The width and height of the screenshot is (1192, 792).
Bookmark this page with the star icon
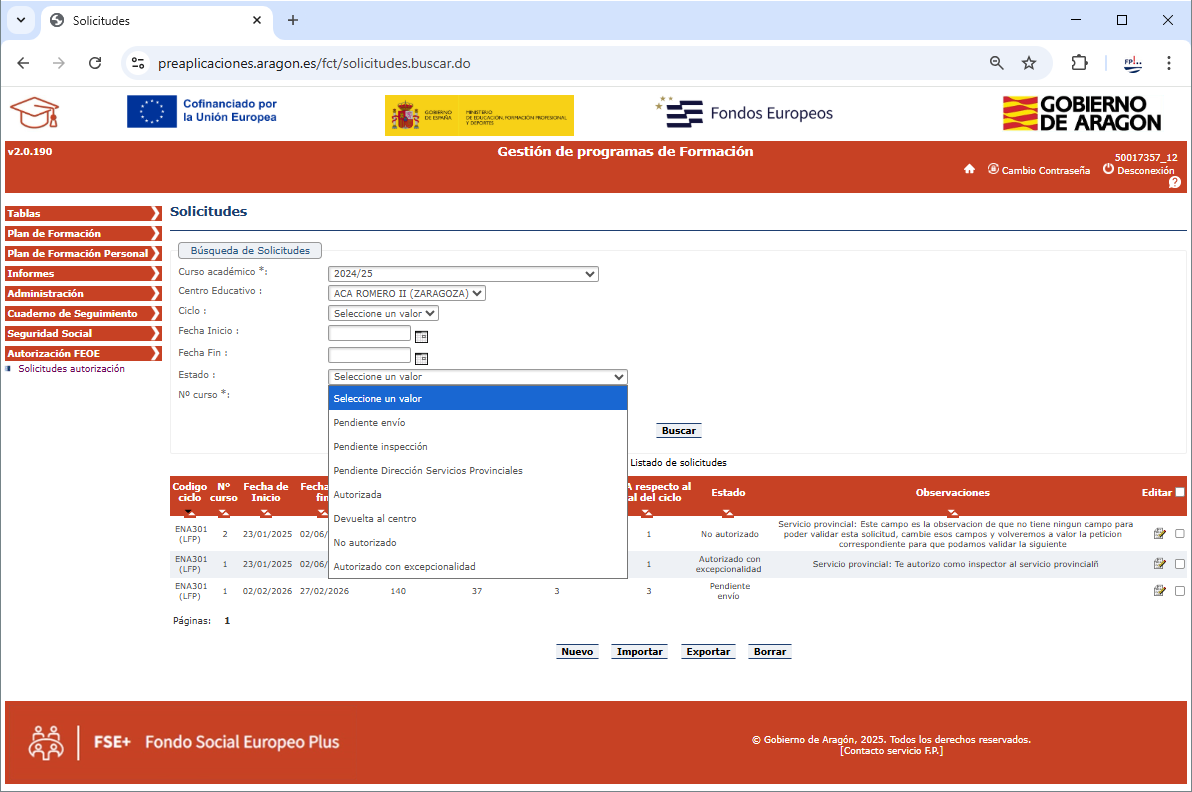point(1028,63)
